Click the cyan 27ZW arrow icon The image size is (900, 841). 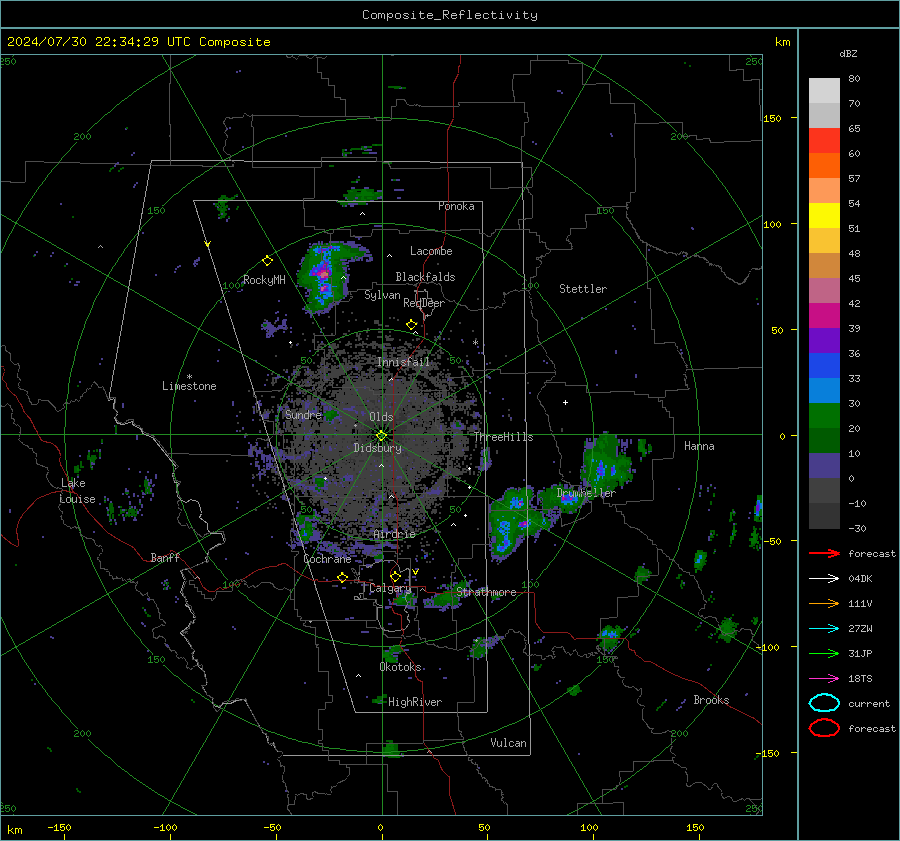click(x=824, y=629)
